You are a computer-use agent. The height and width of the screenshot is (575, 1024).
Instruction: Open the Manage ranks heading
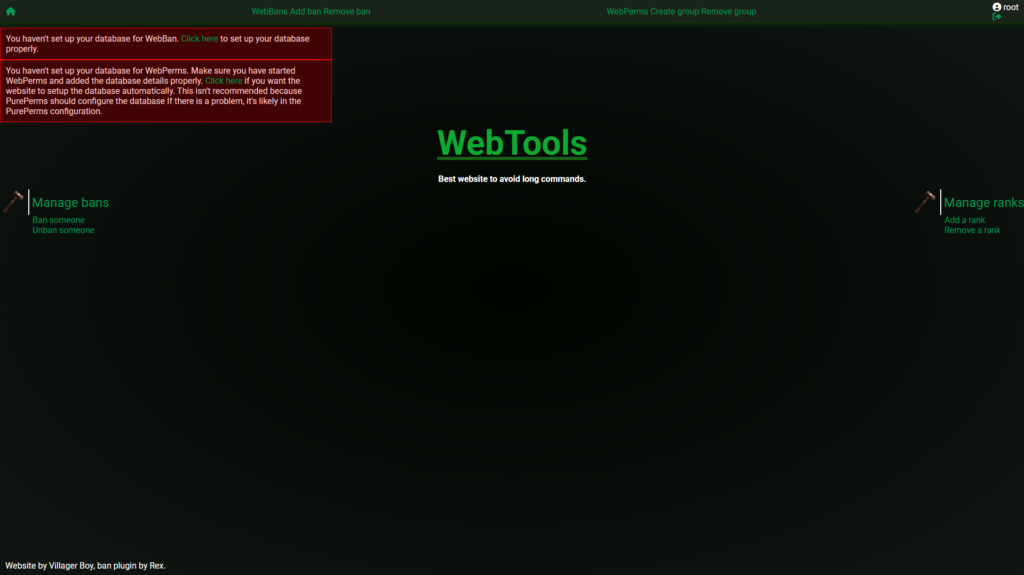click(x=984, y=203)
